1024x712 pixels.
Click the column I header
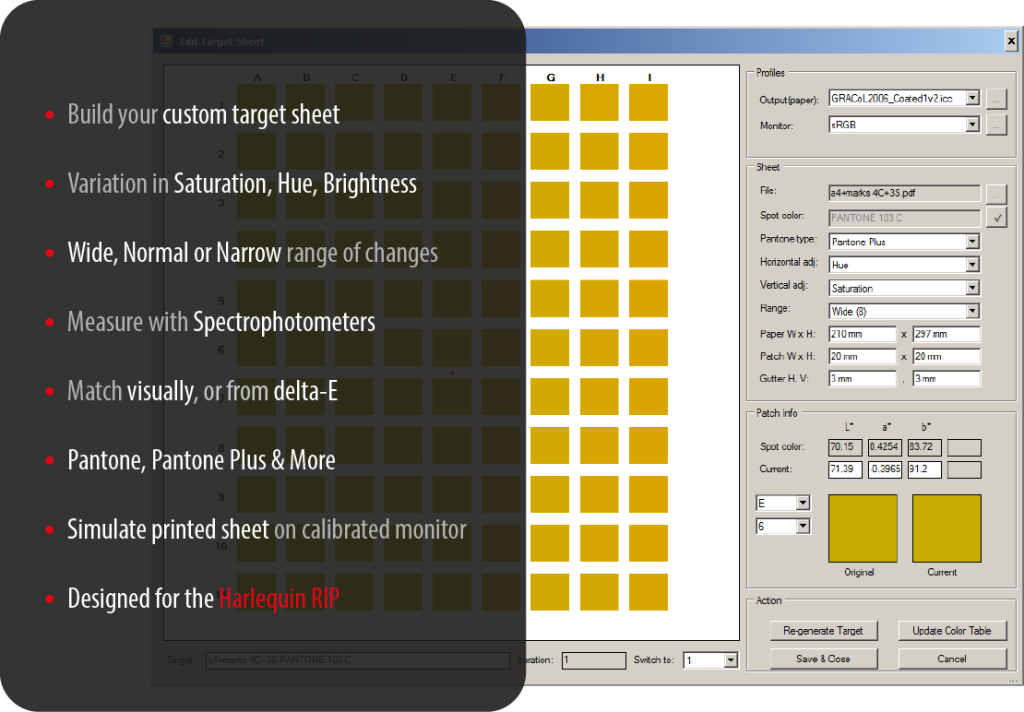(649, 77)
